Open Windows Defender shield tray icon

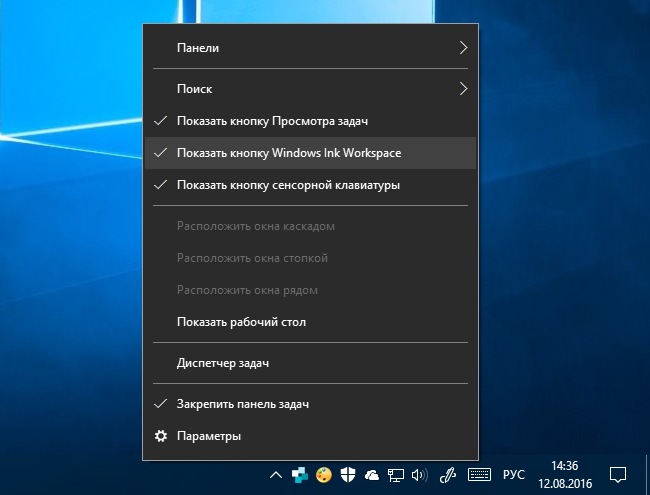tap(348, 475)
